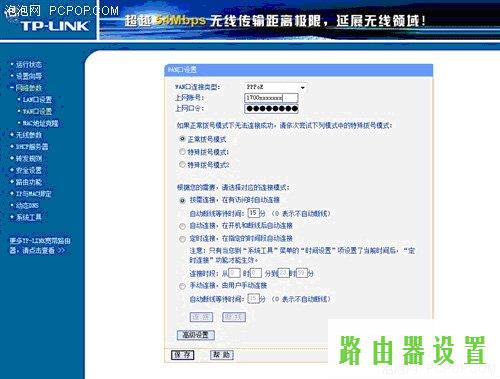Viewport: 500px width, 379px height.
Task: Open the 更多TP-LINK宽带路由器 link
Action: [40, 246]
